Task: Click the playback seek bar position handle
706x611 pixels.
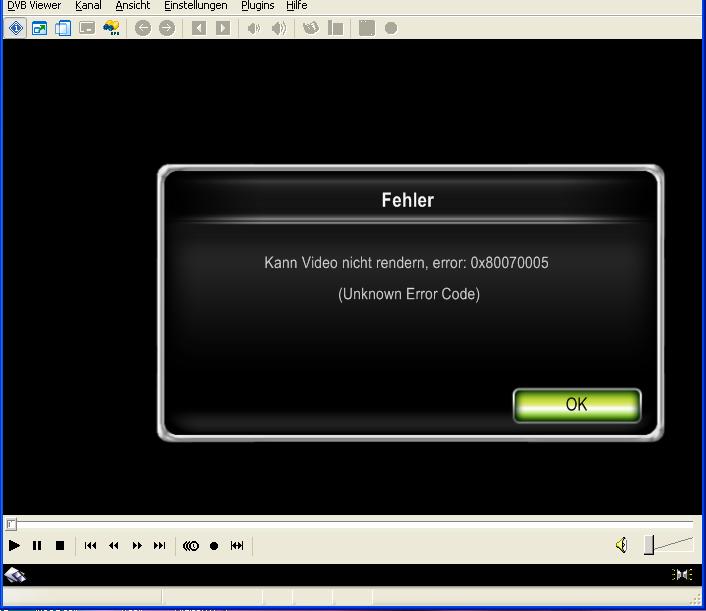Action: 11,524
